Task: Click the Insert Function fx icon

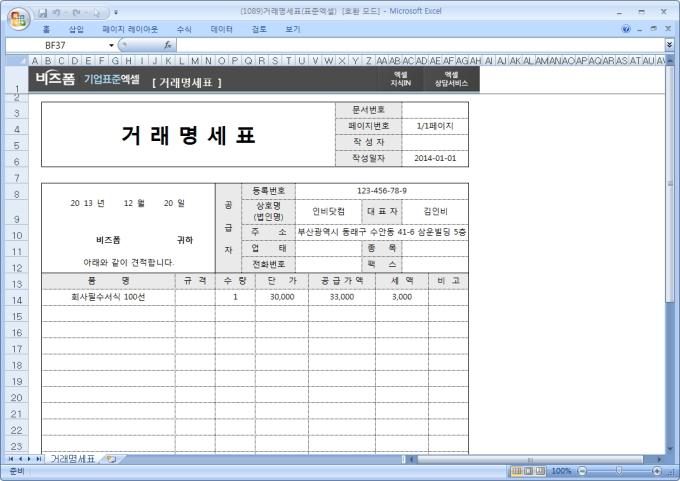Action: (x=168, y=45)
